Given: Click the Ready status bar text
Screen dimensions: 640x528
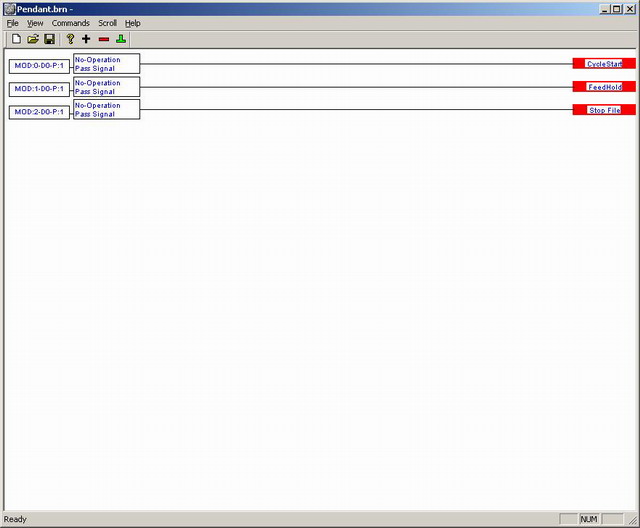Looking at the screenshot, I should (x=15, y=519).
